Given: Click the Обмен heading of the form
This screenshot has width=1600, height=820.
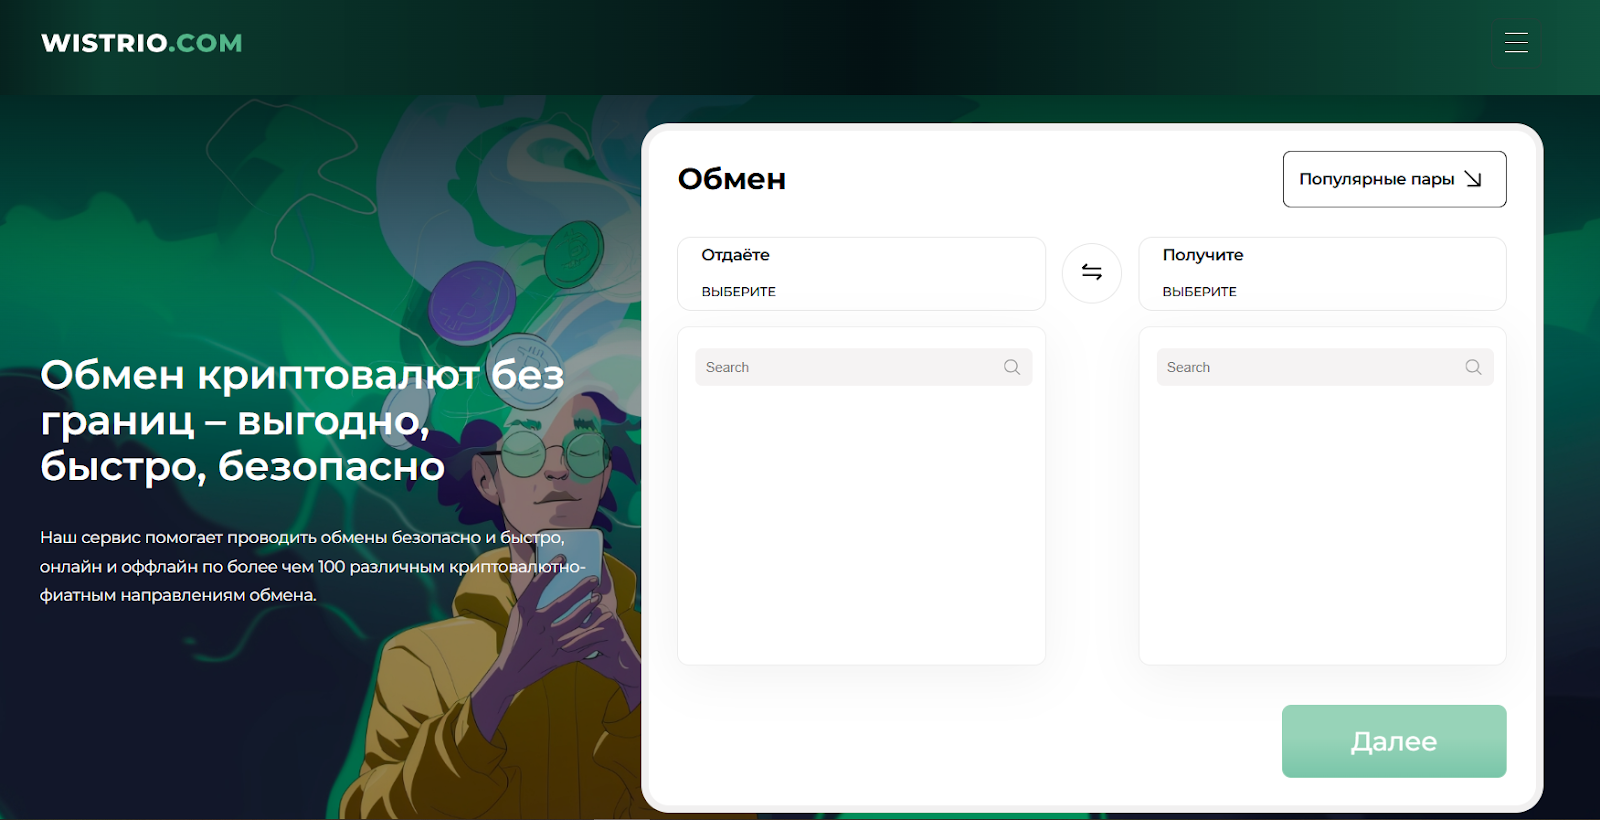Looking at the screenshot, I should [x=731, y=179].
